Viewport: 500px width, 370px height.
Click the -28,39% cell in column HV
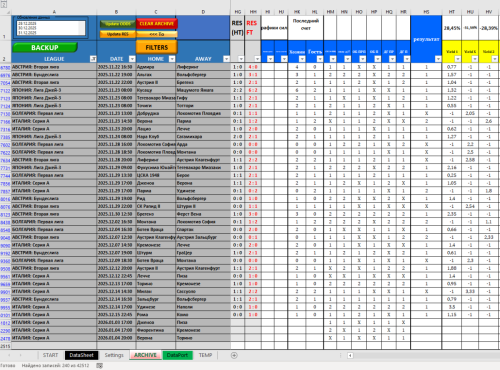click(489, 28)
